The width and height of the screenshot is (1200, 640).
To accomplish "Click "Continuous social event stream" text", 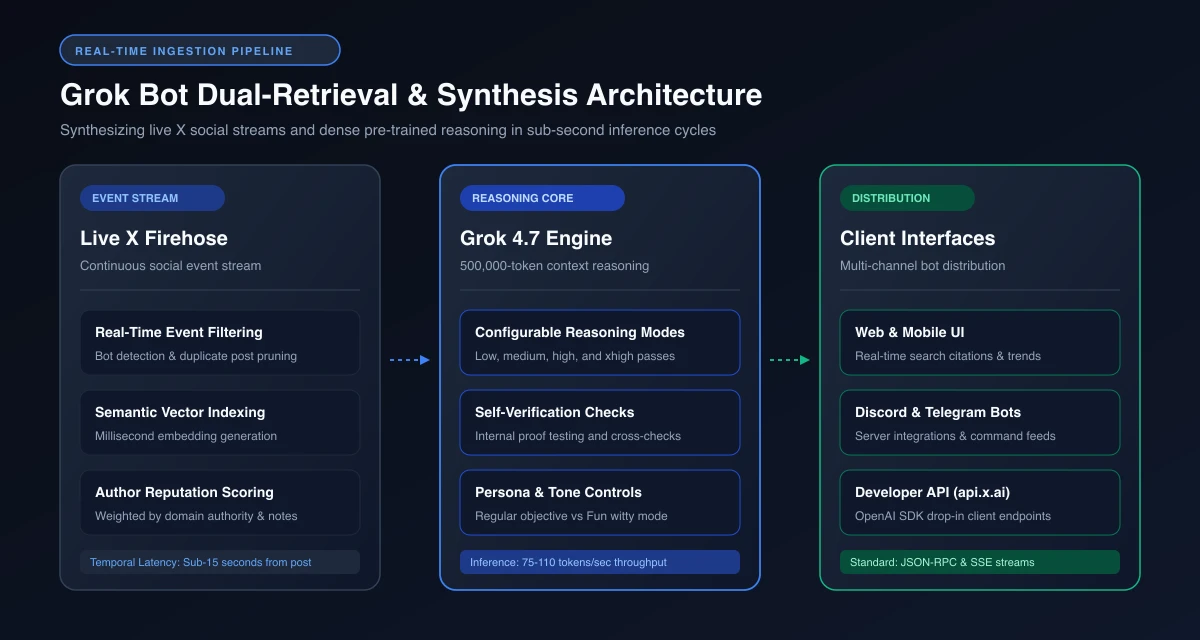I will (171, 266).
